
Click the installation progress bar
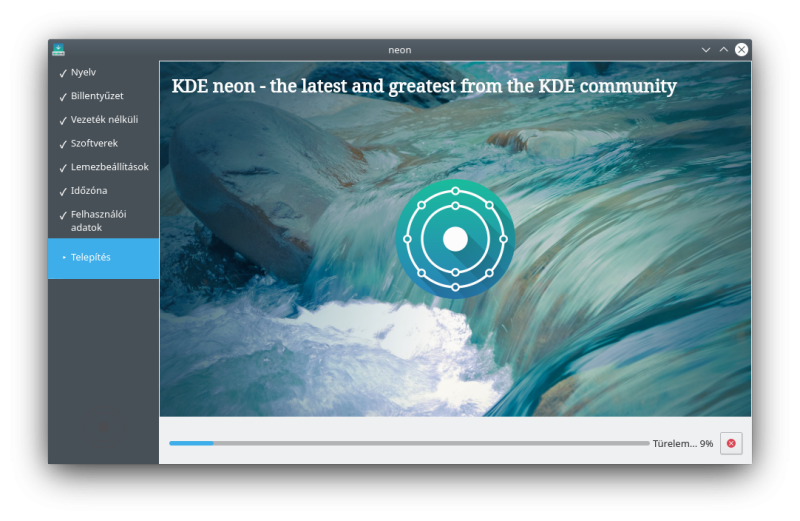409,443
